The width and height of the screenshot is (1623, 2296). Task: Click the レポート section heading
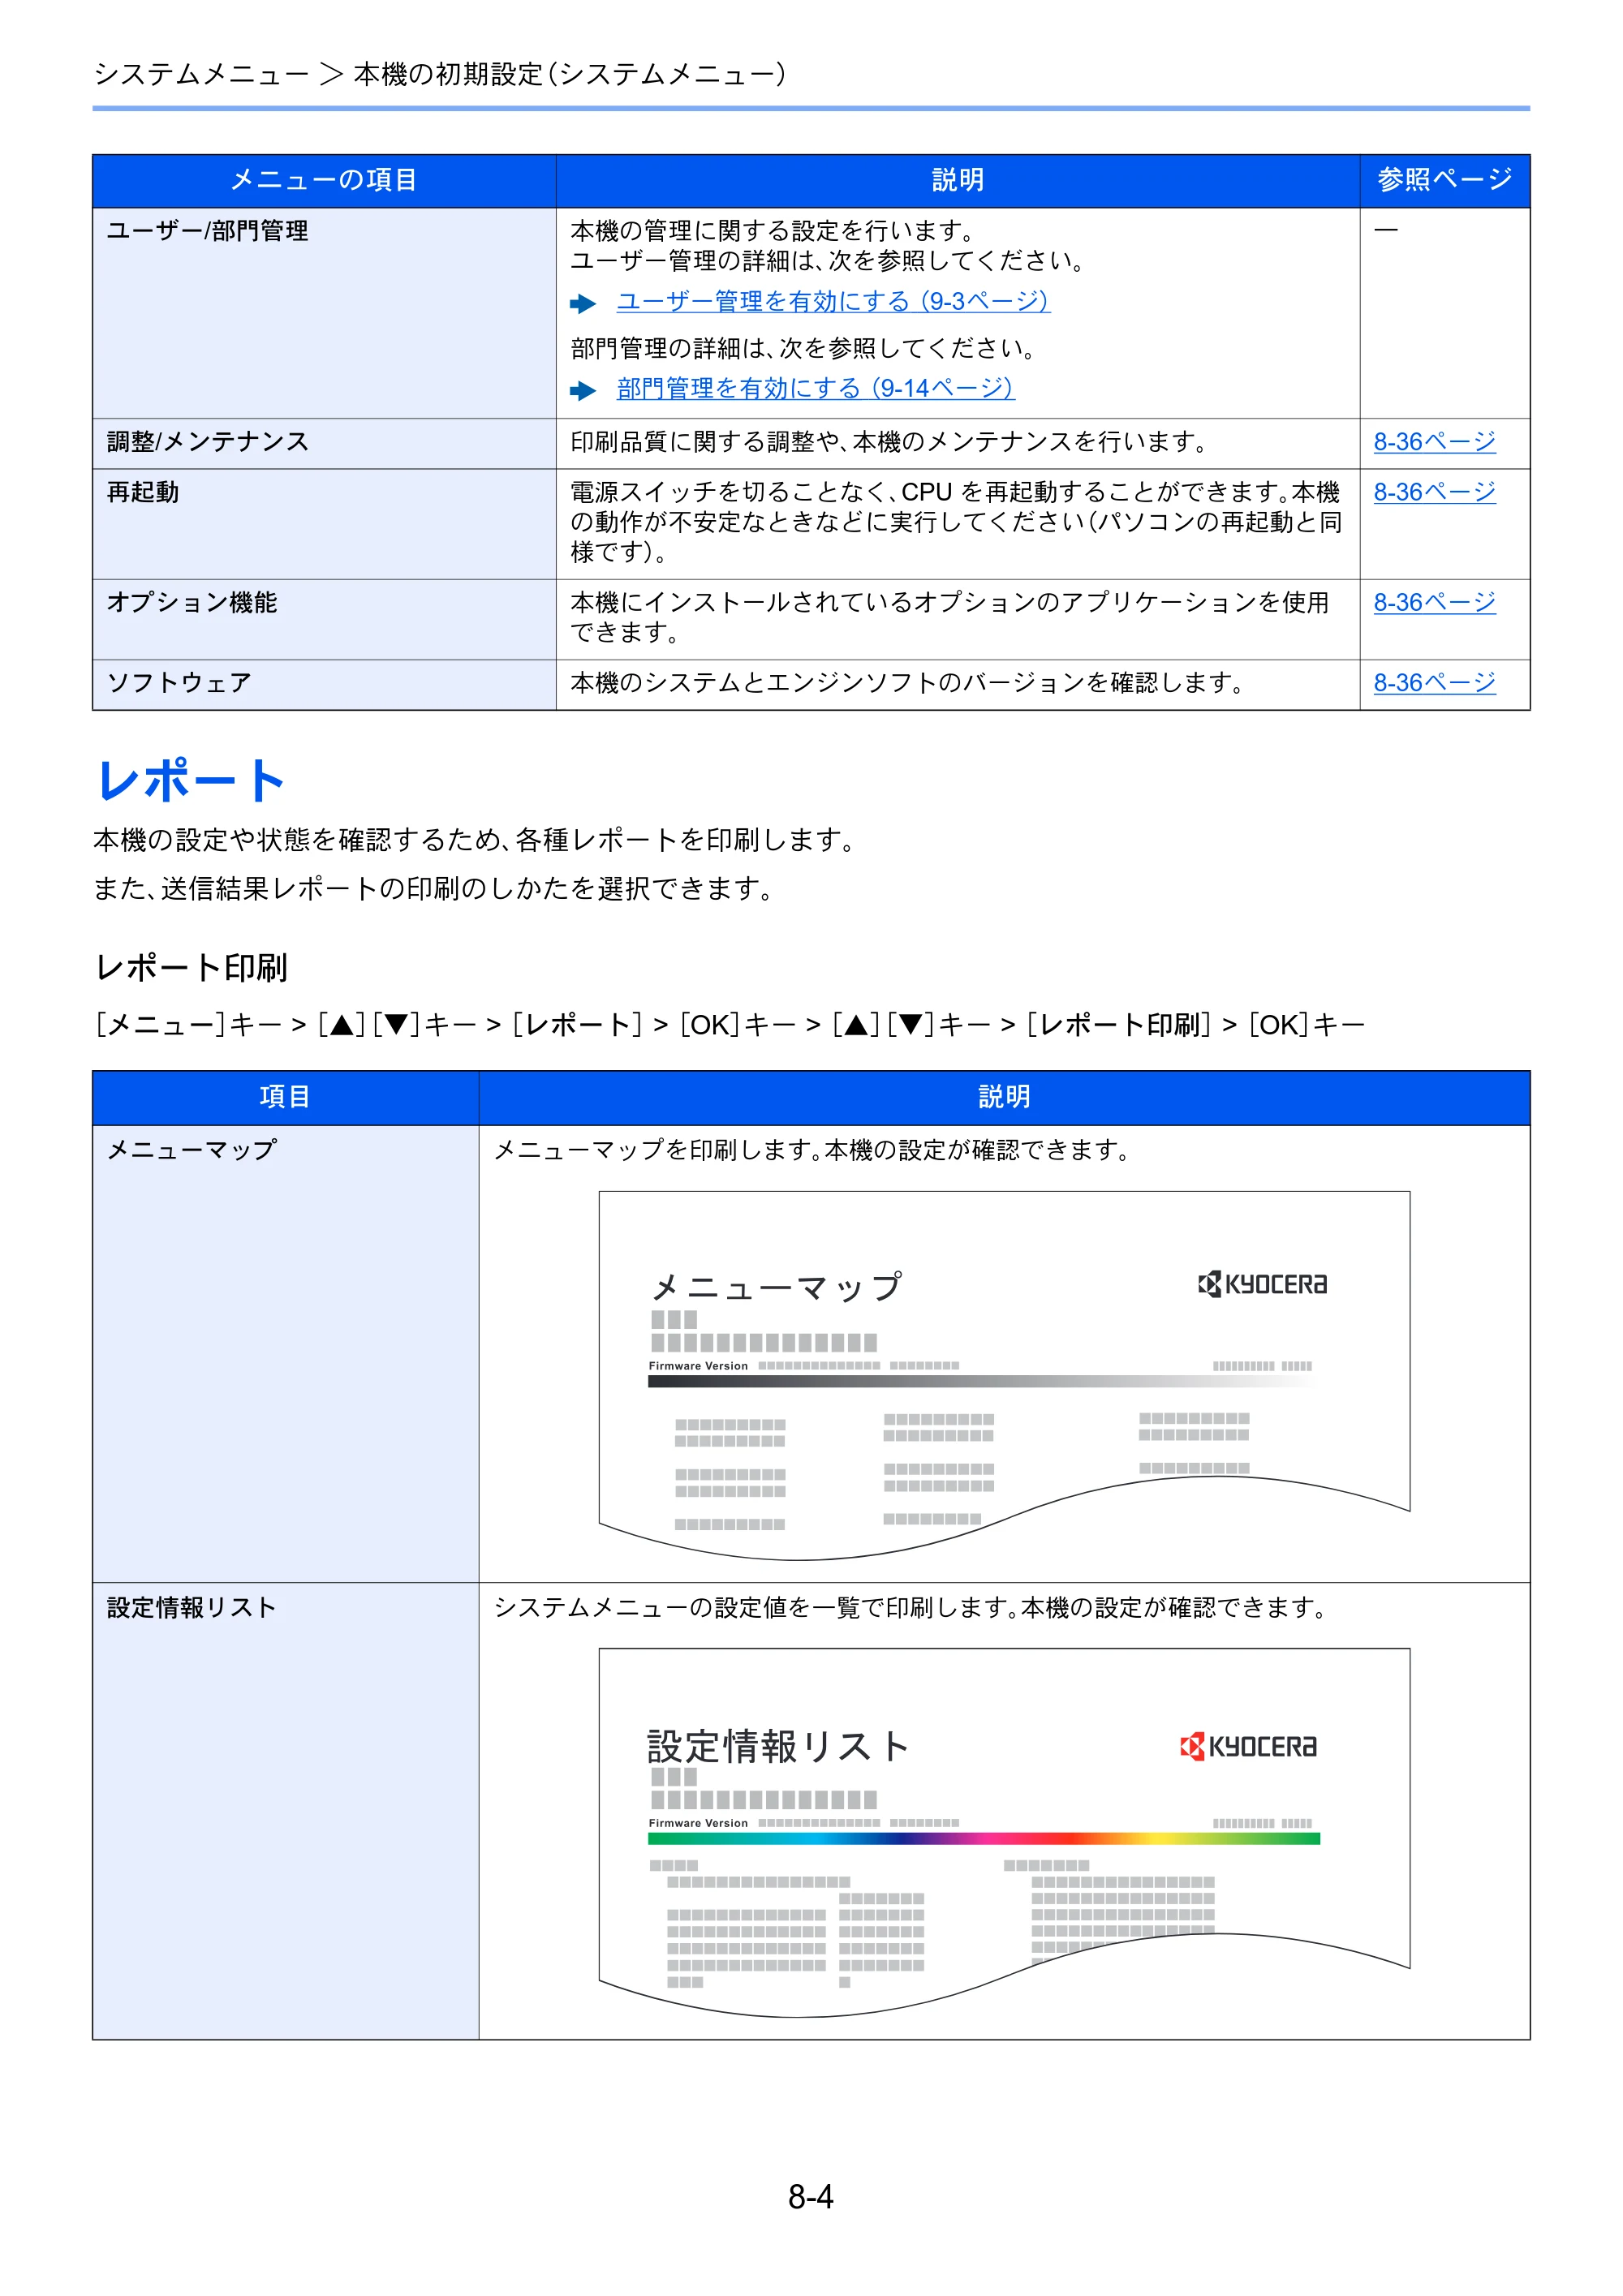click(x=191, y=780)
